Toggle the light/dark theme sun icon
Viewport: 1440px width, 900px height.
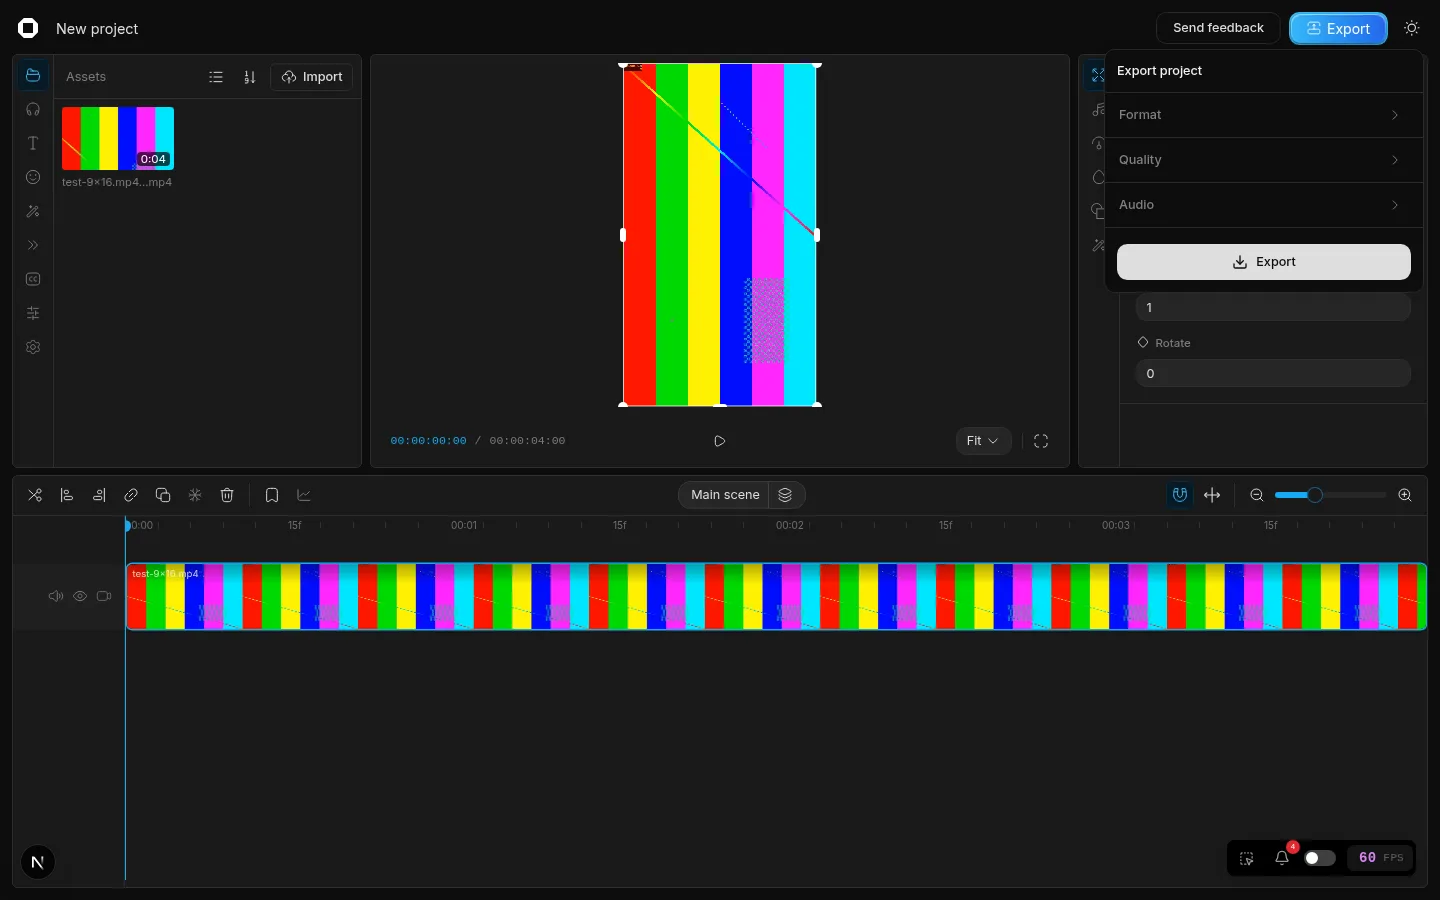[1412, 28]
